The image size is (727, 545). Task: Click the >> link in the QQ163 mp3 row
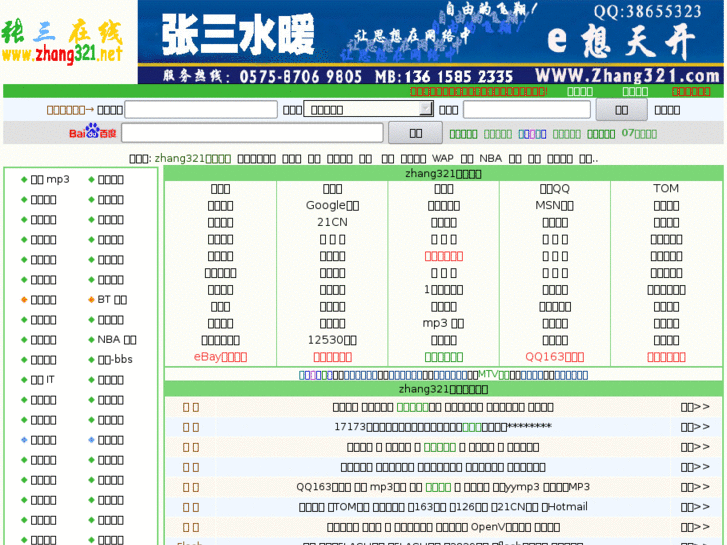click(695, 487)
